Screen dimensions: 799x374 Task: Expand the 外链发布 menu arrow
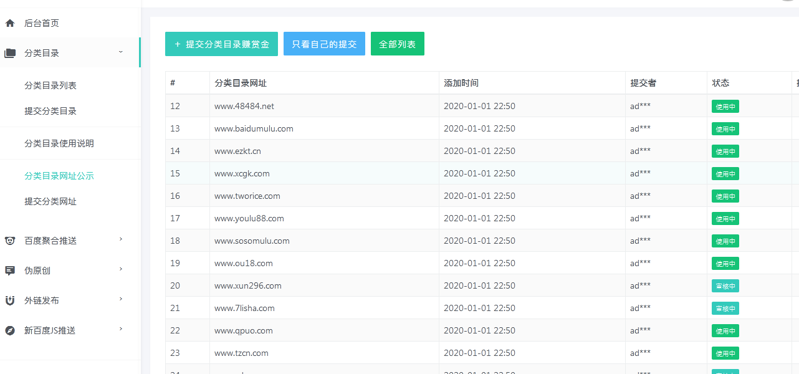(x=121, y=299)
